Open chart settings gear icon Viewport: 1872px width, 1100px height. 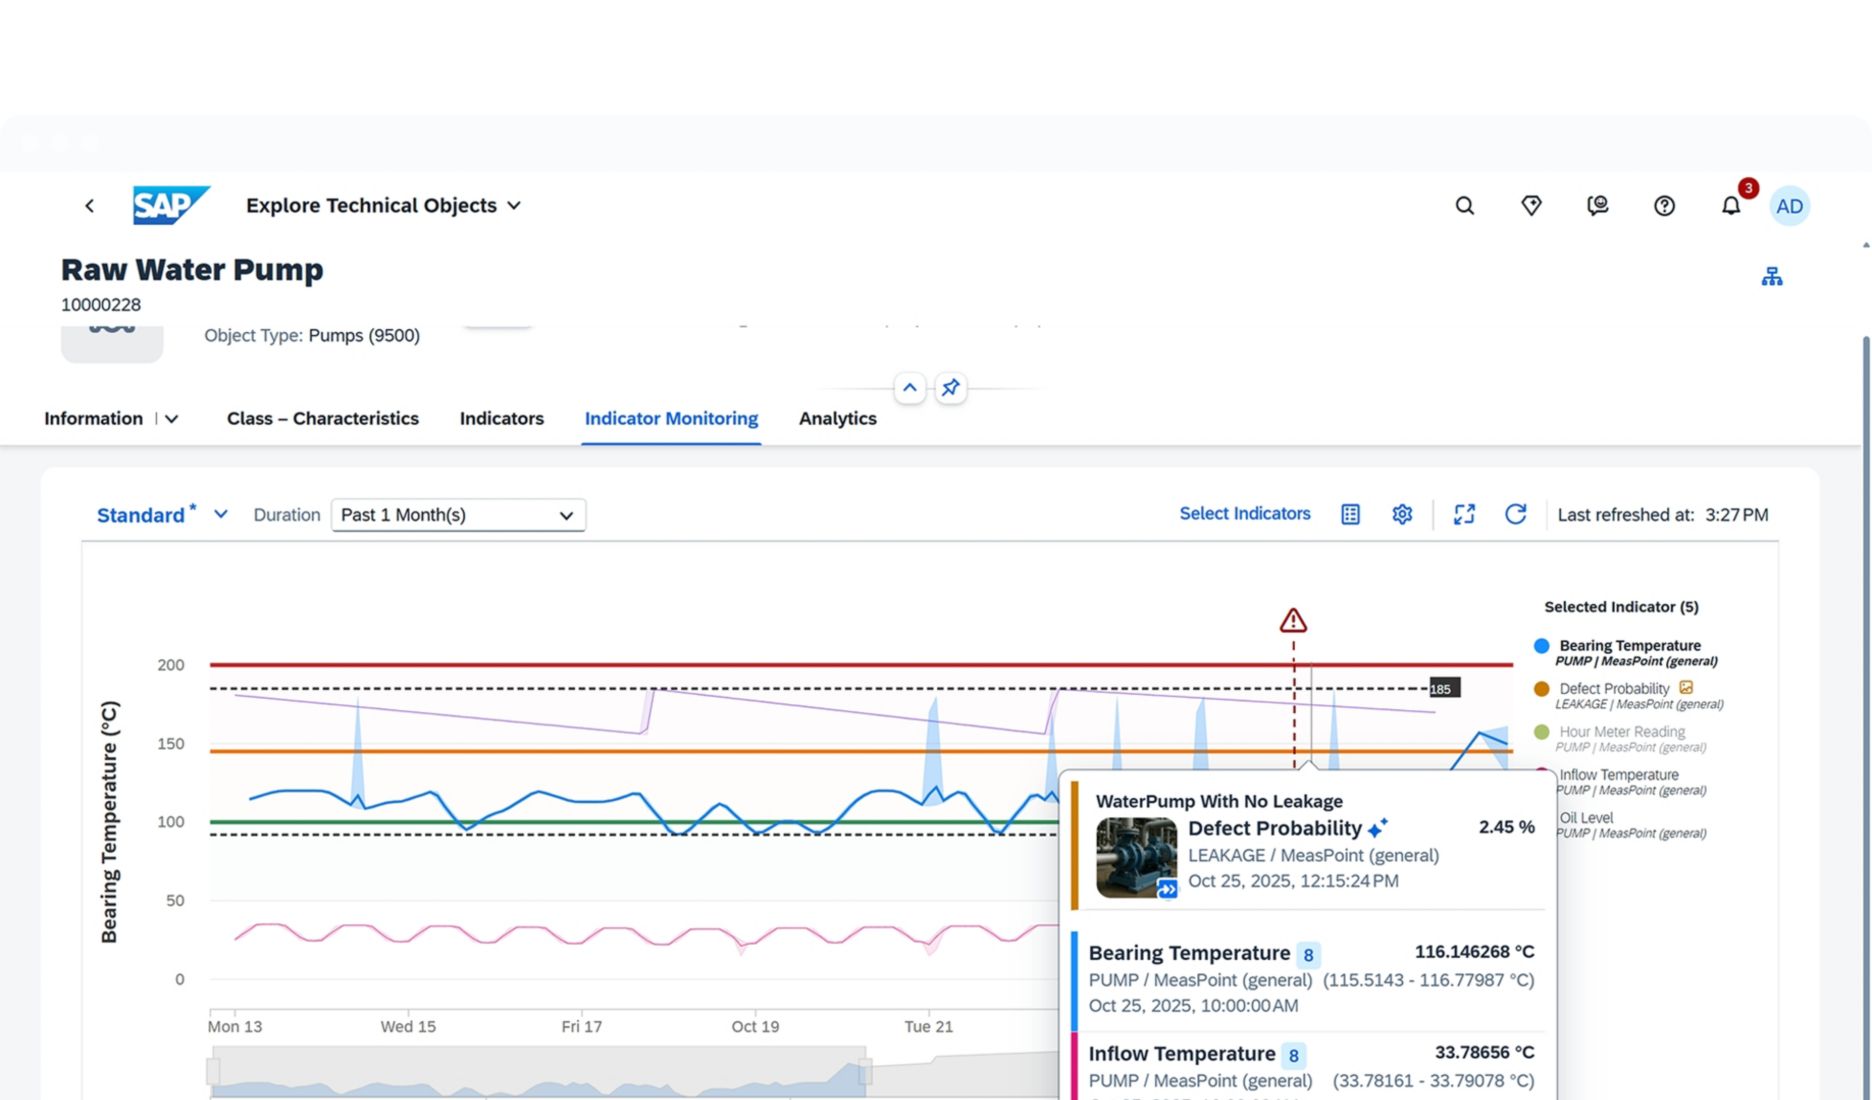pyautogui.click(x=1402, y=514)
